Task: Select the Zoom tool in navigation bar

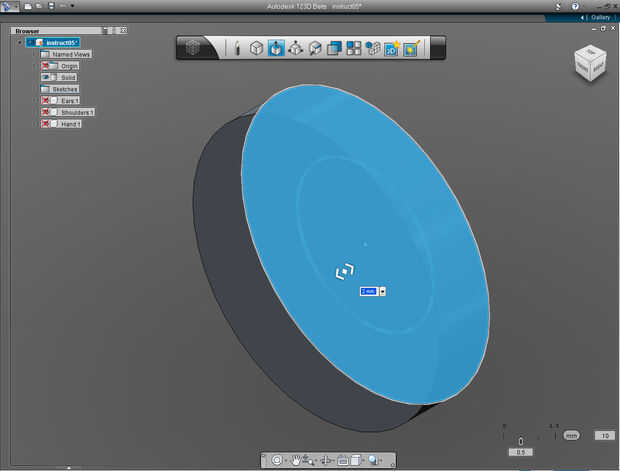Action: coord(308,460)
